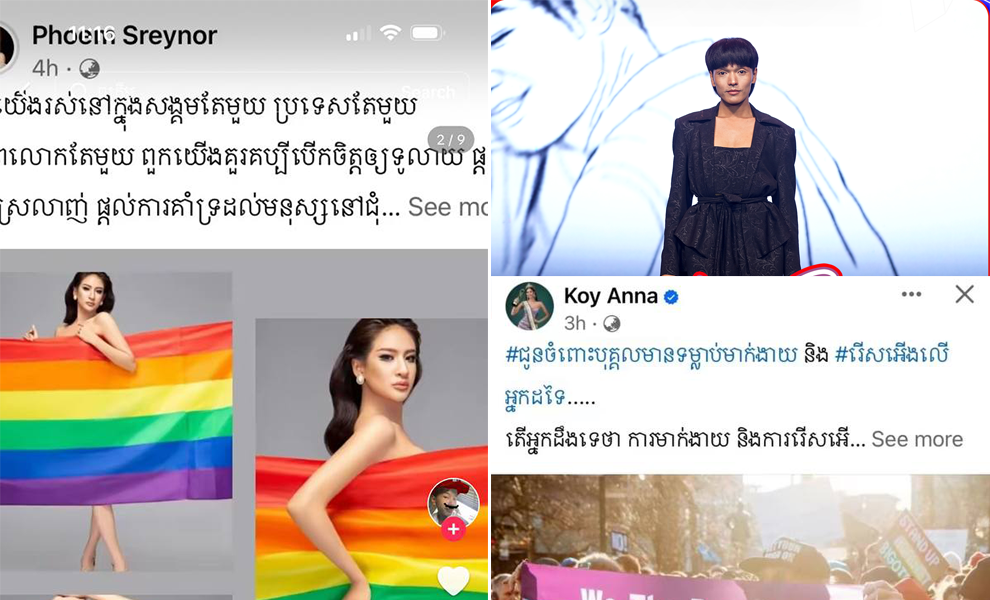Tap the globe privacy icon next to 3h
This screenshot has width=990, height=600.
(x=611, y=323)
